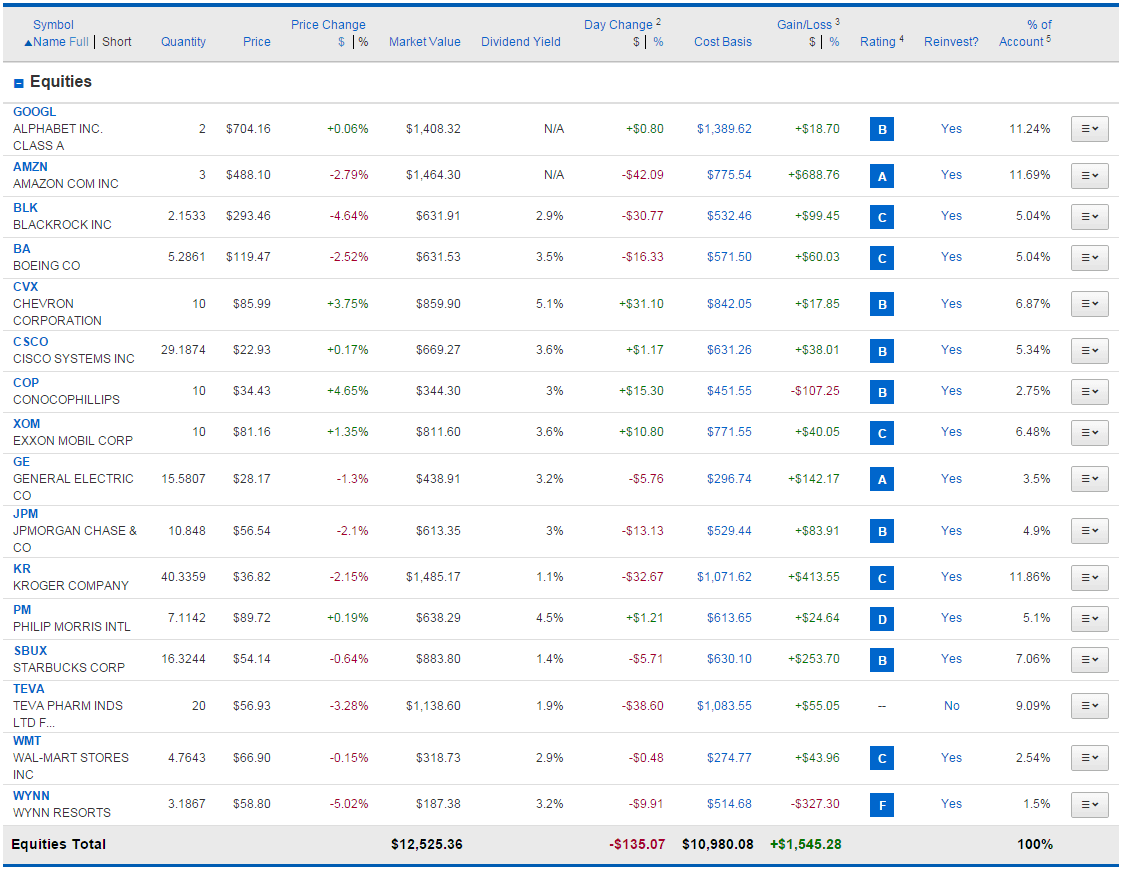This screenshot has height=869, width=1121.
Task: Collapse the Equities section
Action: pos(19,84)
